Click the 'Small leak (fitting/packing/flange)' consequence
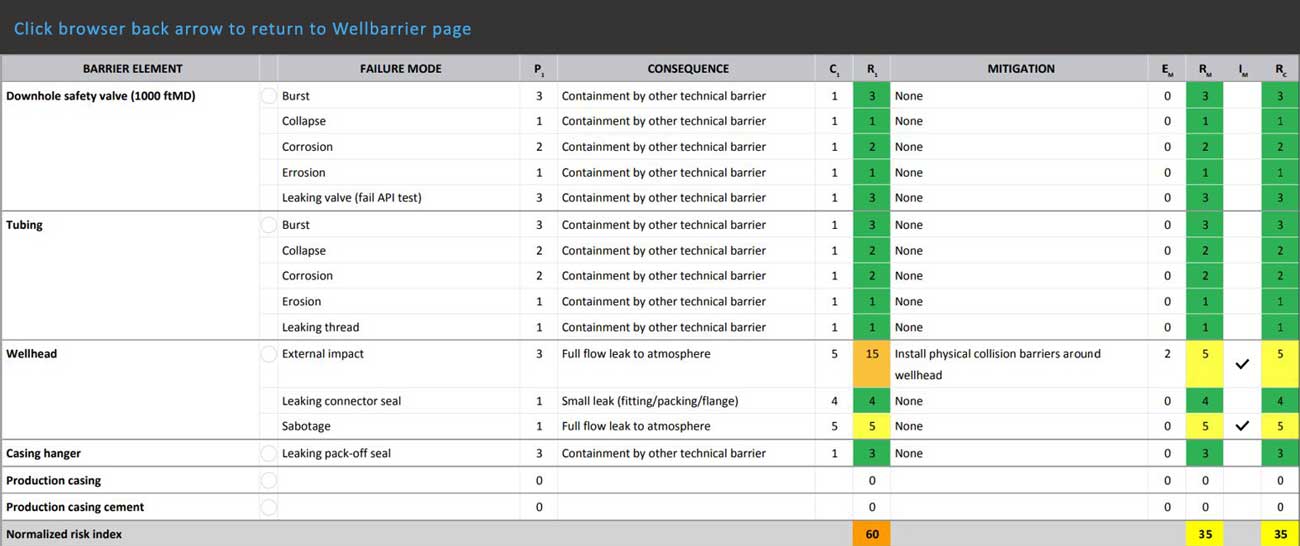This screenshot has width=1300, height=546. [650, 401]
